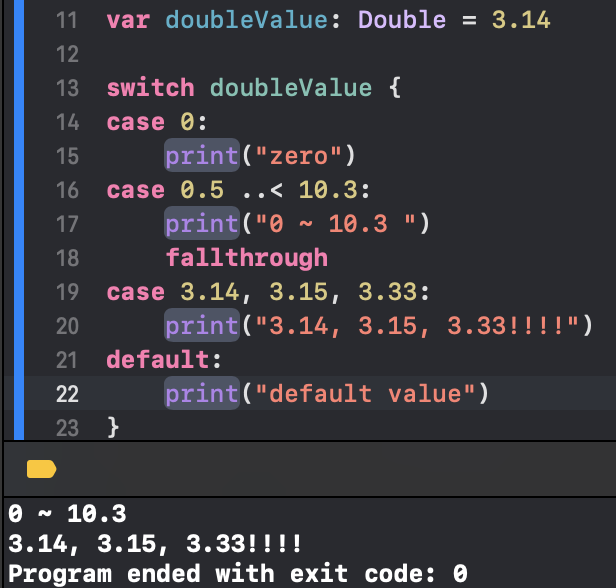The image size is (616, 588).
Task: Click the "0 ~ 10.3 " string literal
Action: (336, 224)
